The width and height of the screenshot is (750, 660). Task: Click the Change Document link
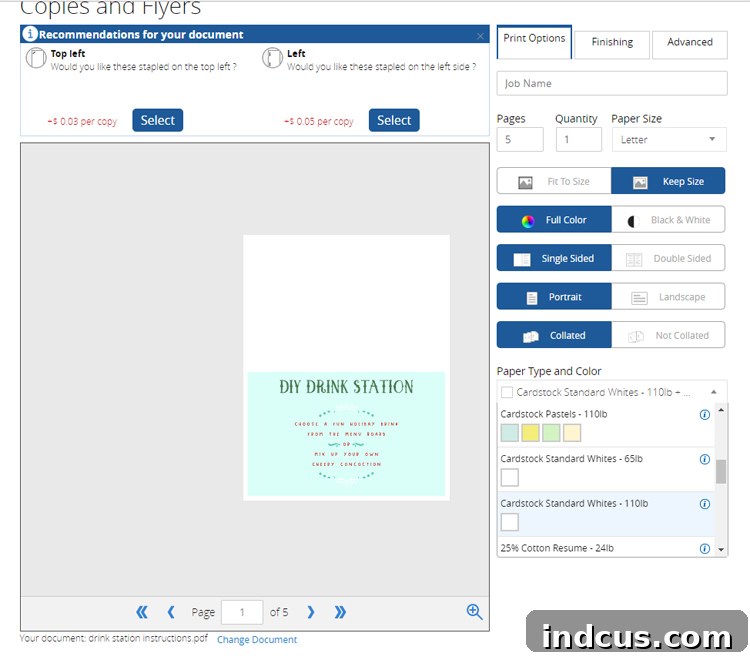257,639
